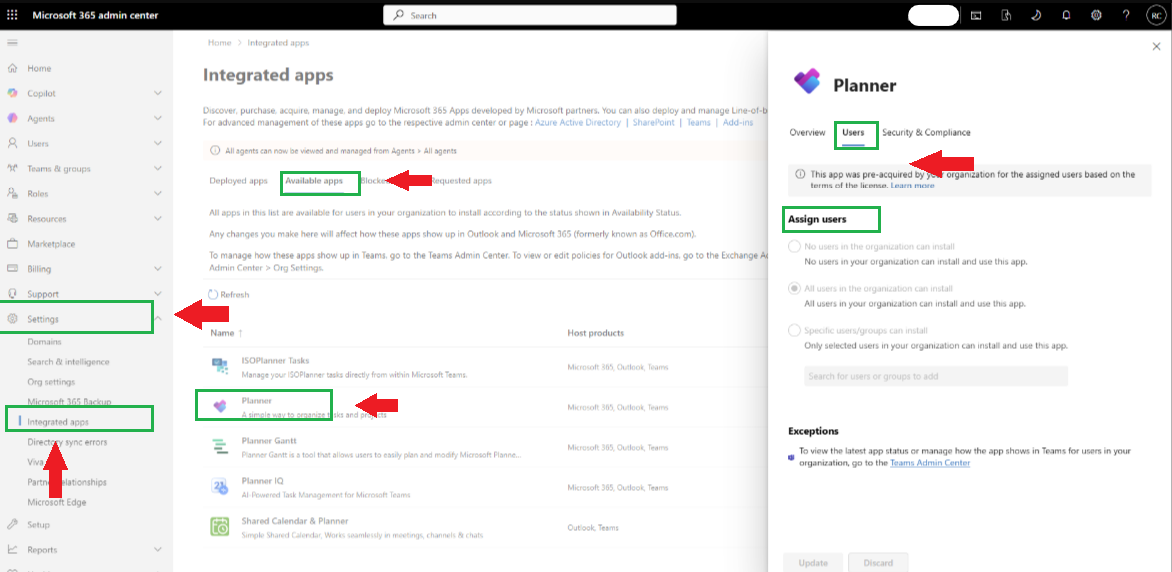
Task: Expand the Reports menu chevron
Action: (x=158, y=550)
